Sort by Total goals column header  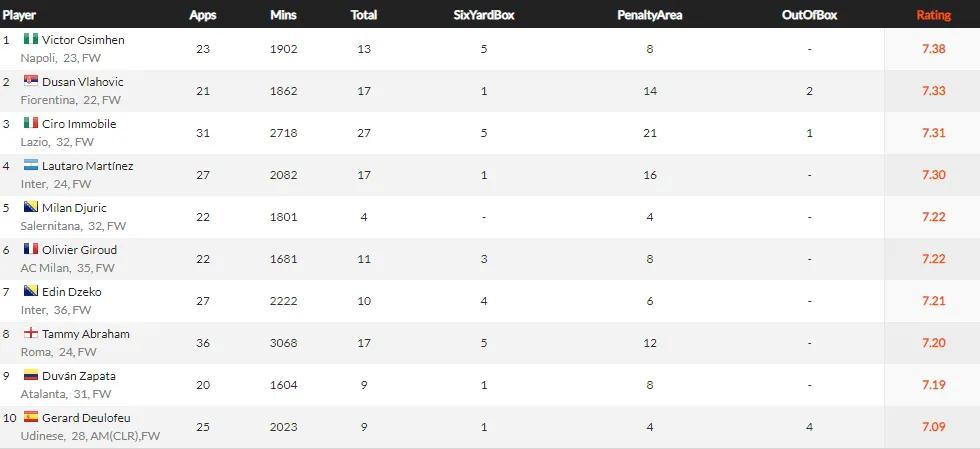click(x=364, y=15)
